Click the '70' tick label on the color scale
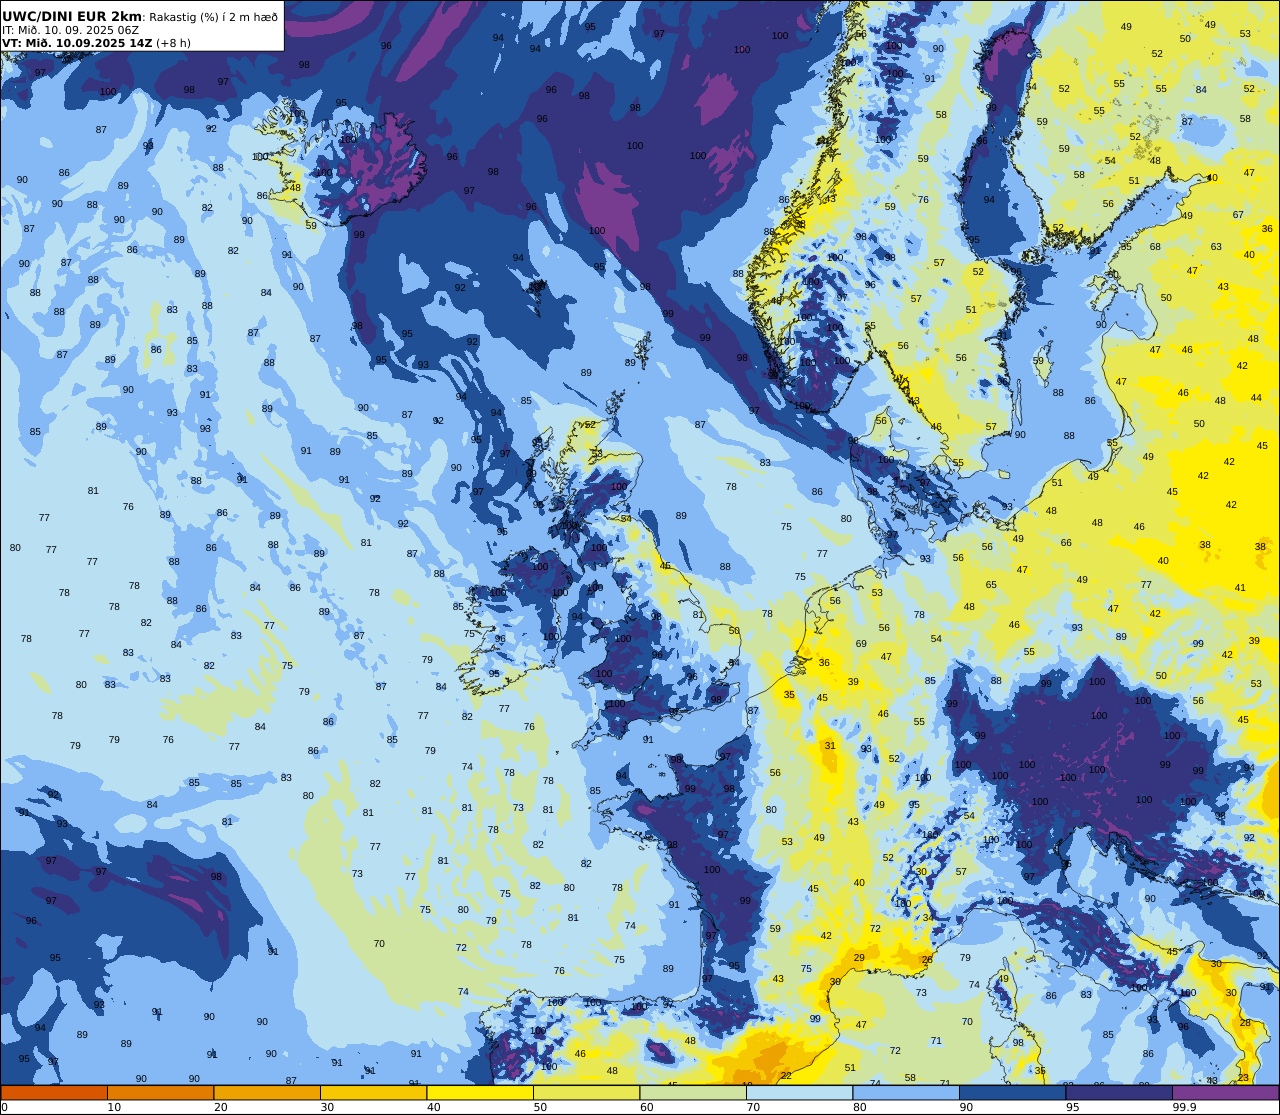This screenshot has height=1115, width=1280. point(753,1107)
